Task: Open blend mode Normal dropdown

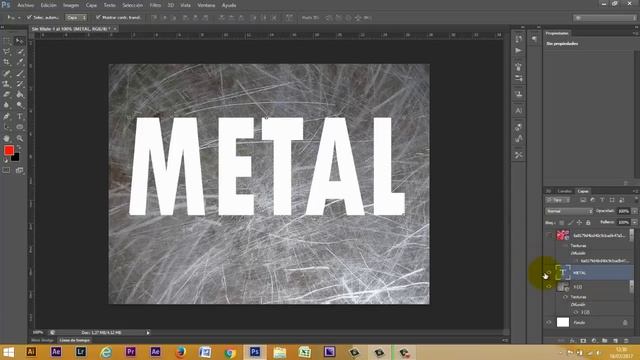Action: pos(569,211)
